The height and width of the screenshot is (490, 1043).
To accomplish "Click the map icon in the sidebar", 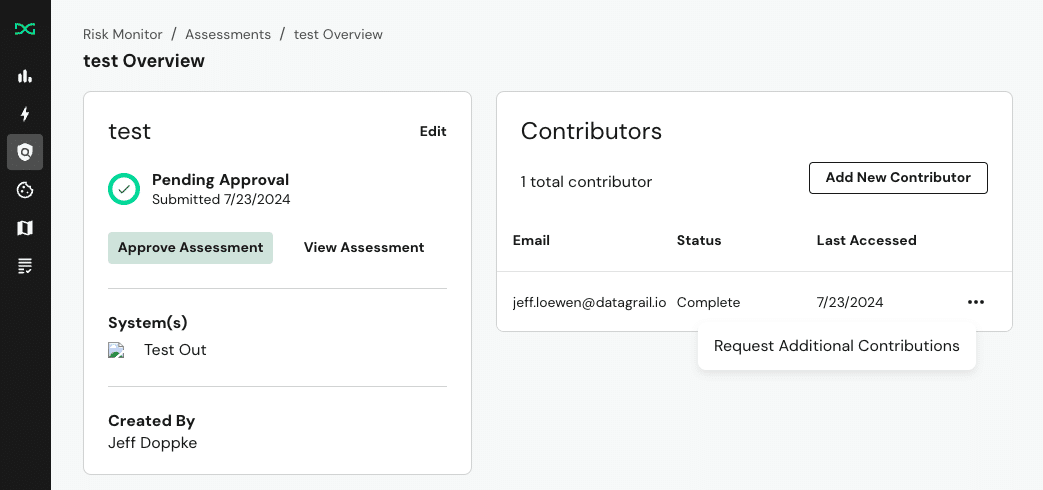I will point(25,228).
